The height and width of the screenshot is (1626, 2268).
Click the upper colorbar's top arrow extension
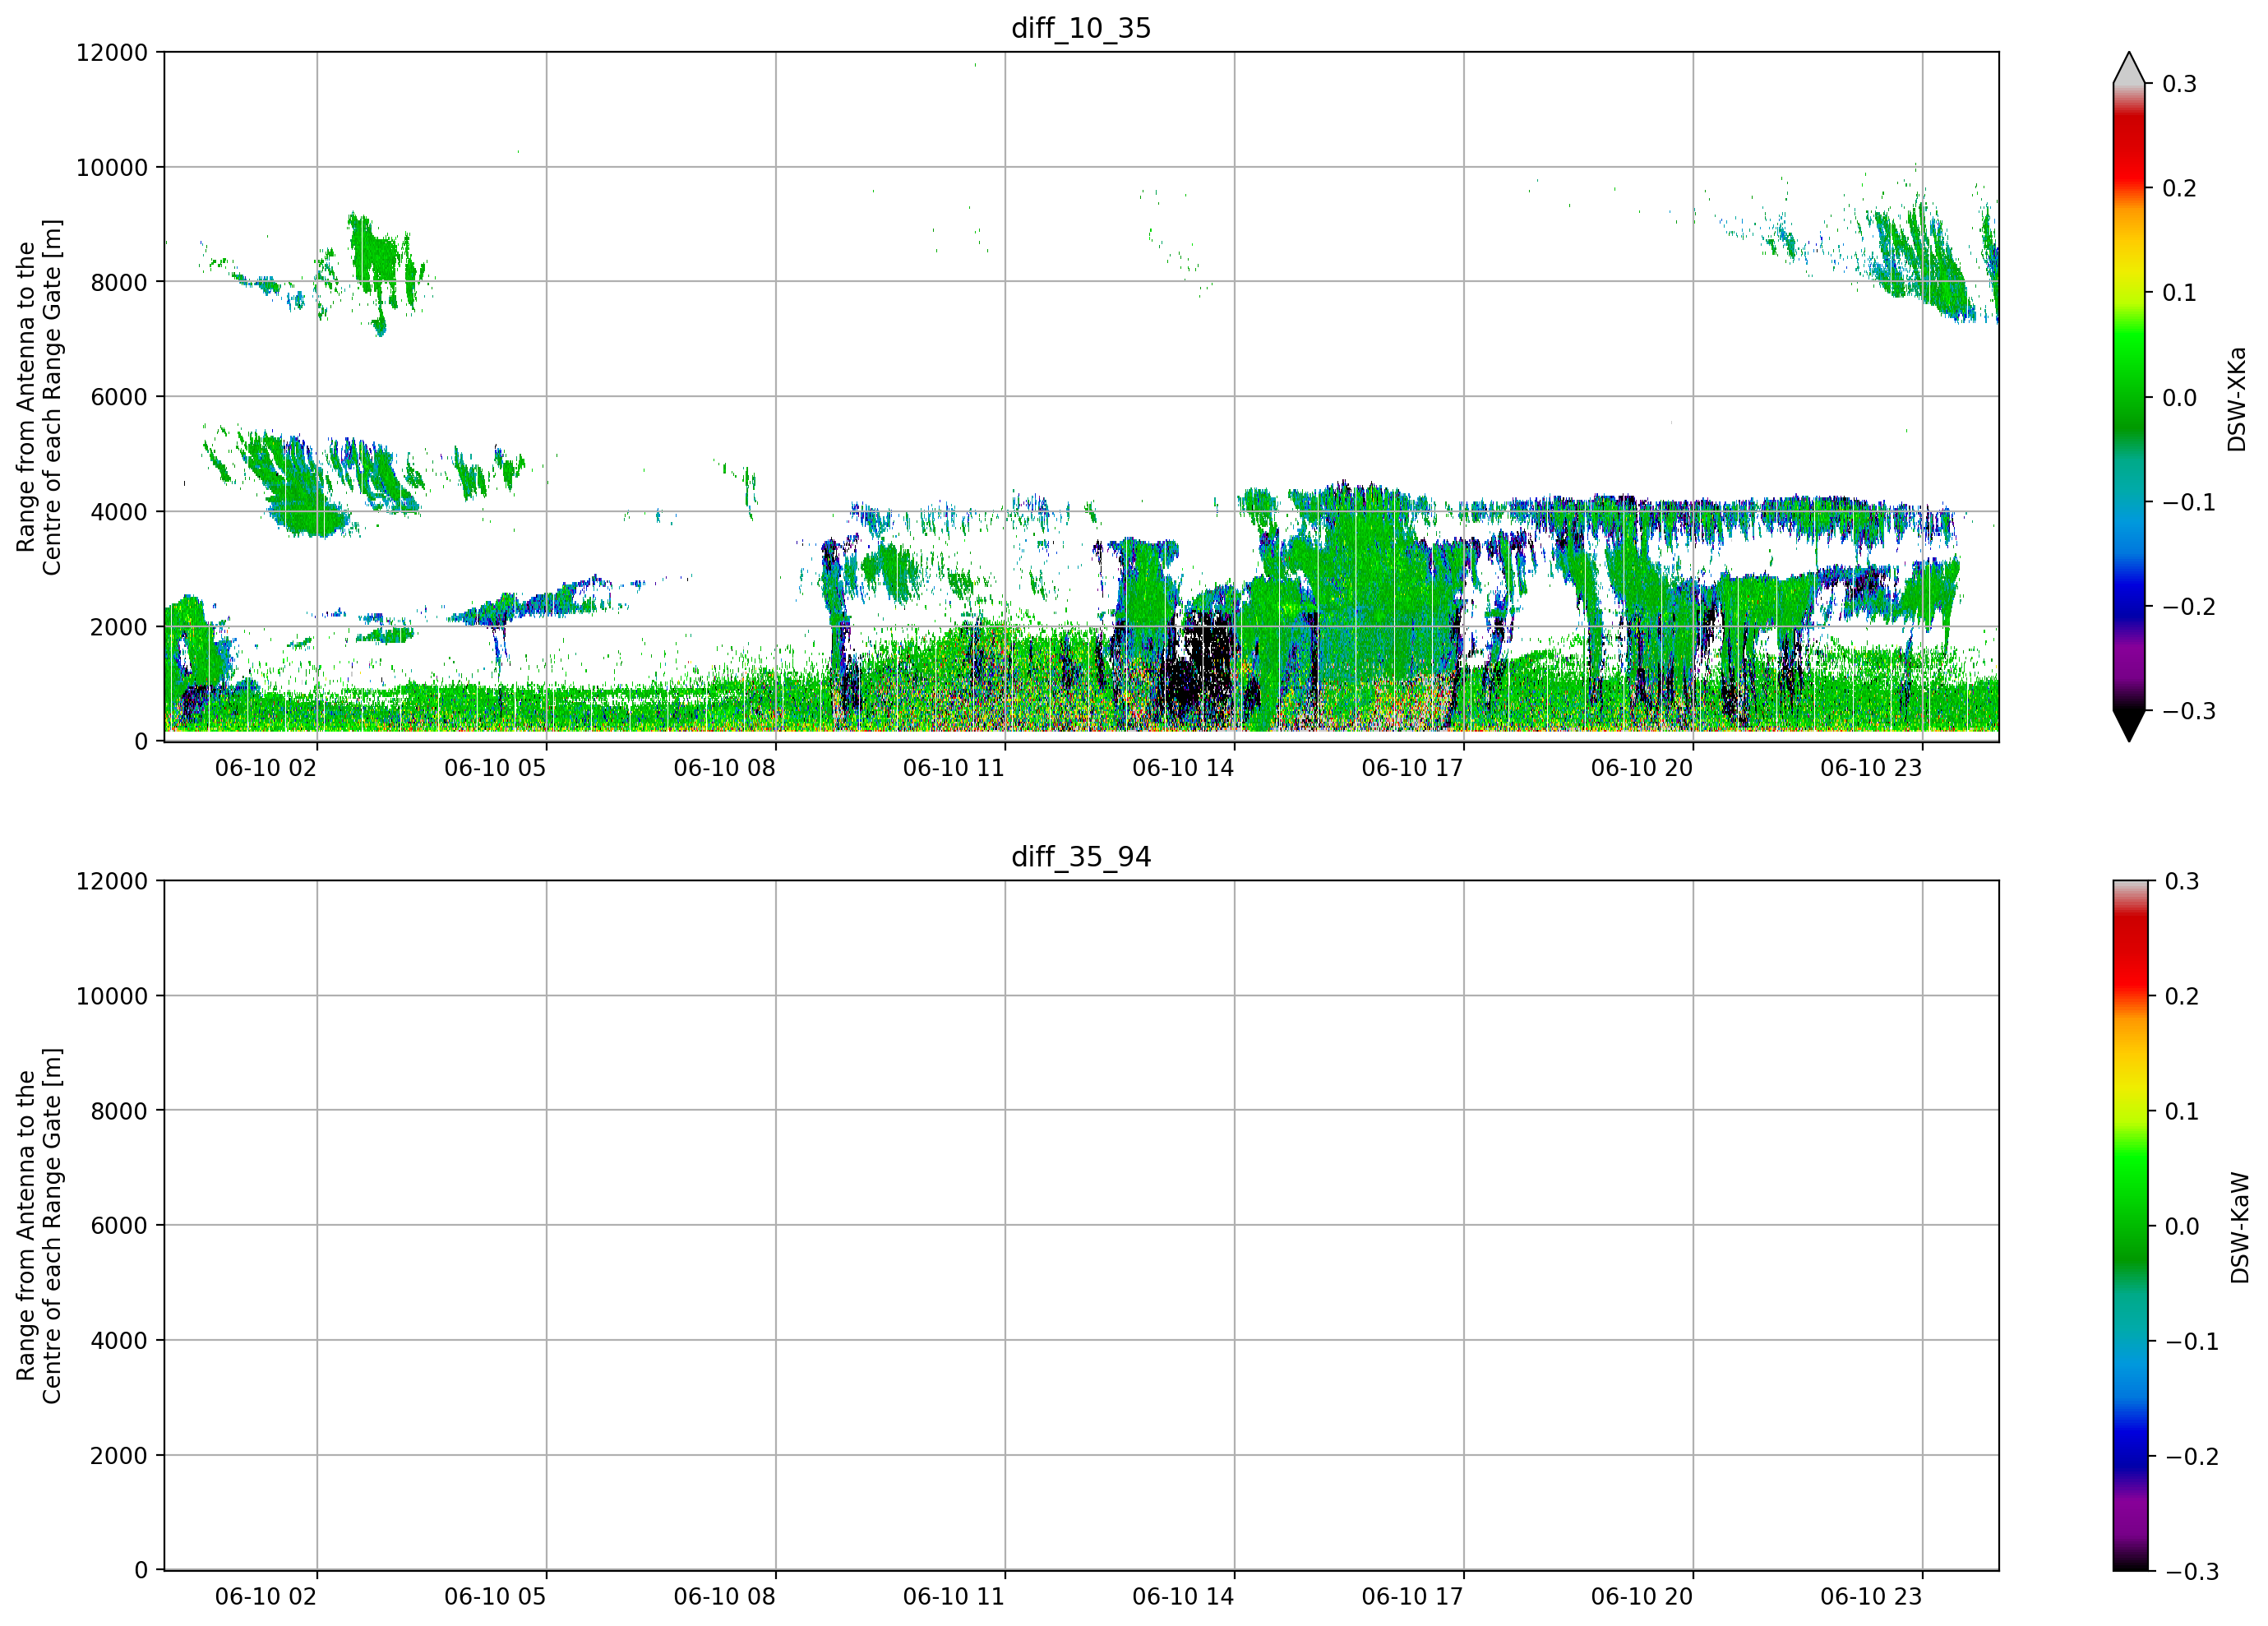[2129, 67]
